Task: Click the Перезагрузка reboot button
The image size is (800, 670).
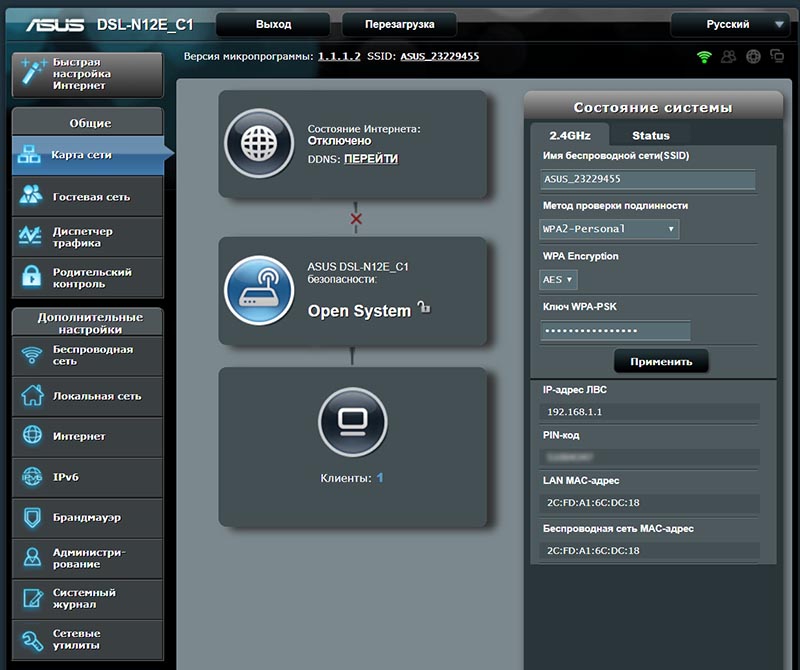Action: (399, 24)
